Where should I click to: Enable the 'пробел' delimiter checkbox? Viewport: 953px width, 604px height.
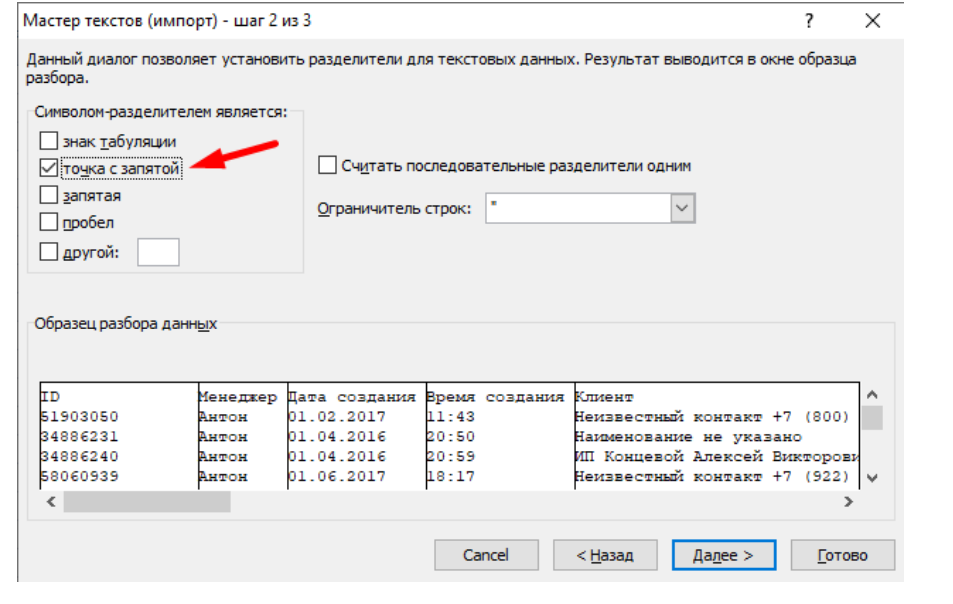(49, 223)
